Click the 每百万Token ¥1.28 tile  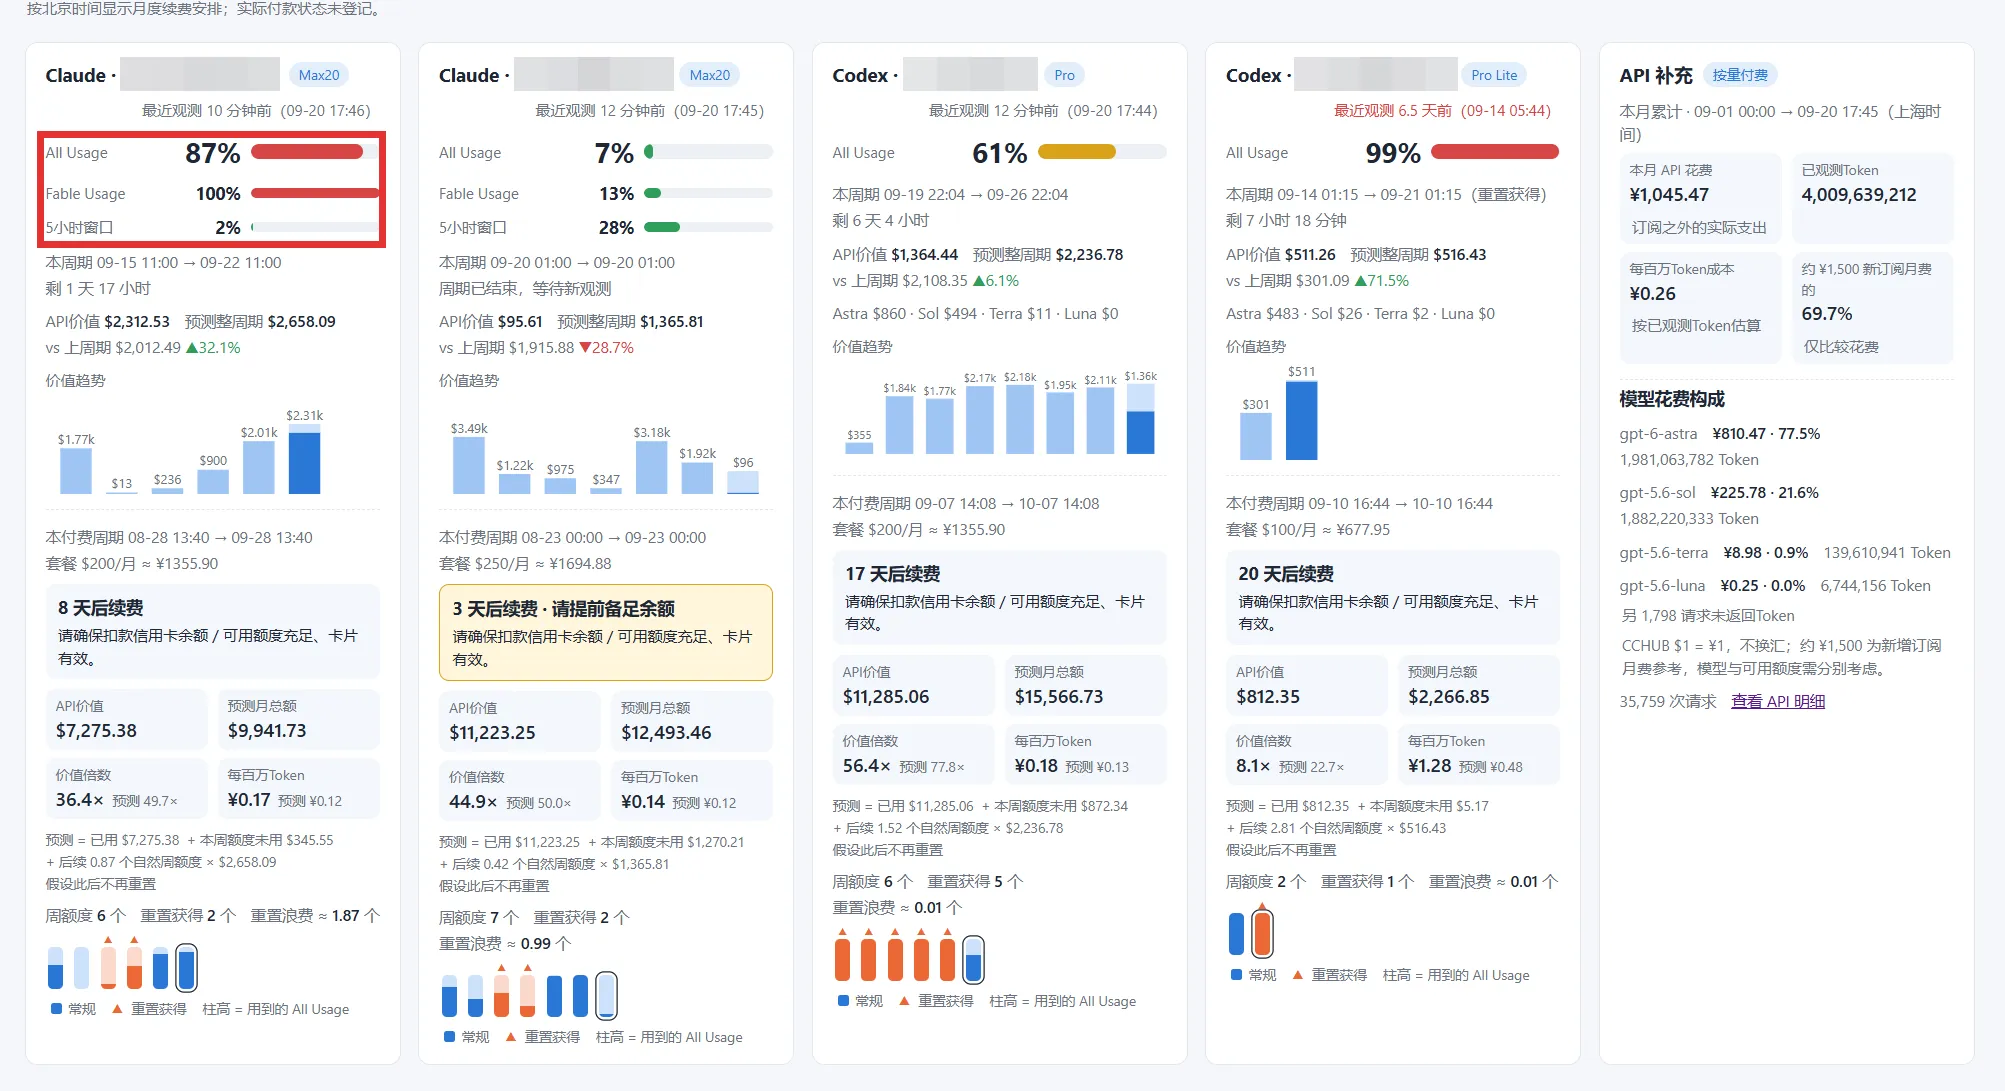(1479, 754)
